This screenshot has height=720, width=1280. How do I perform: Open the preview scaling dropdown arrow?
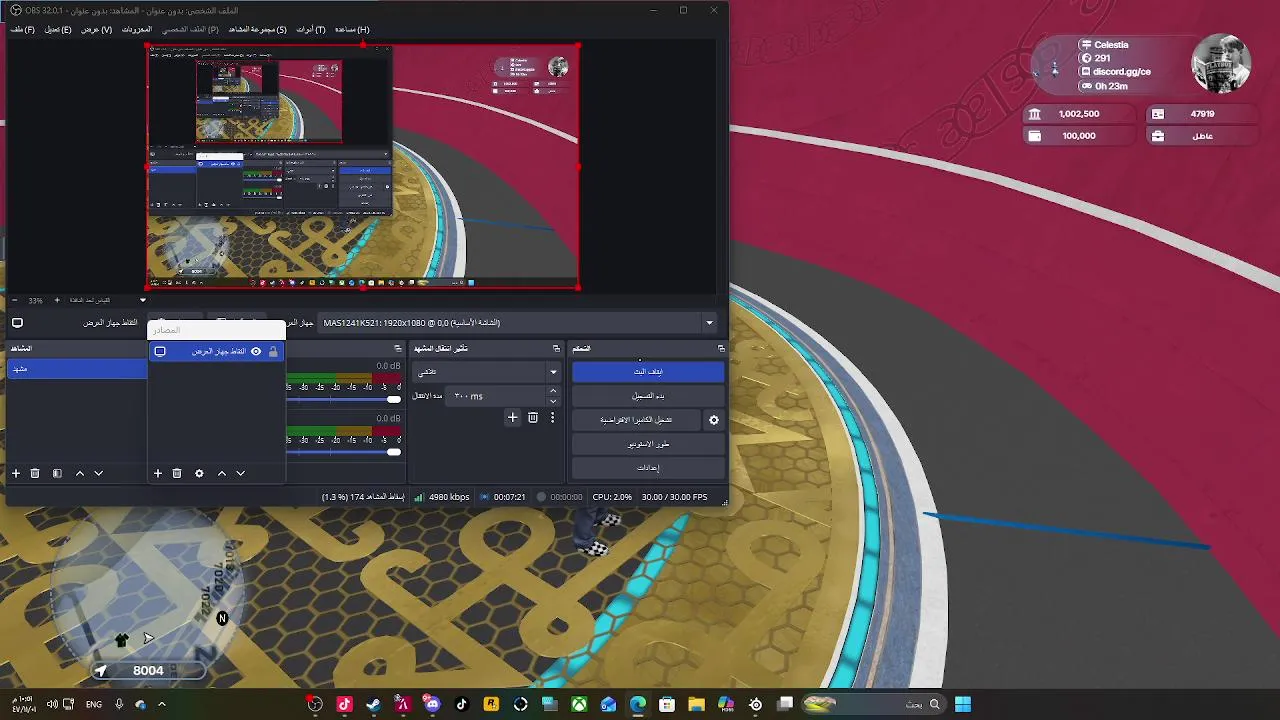pyautogui.click(x=142, y=300)
